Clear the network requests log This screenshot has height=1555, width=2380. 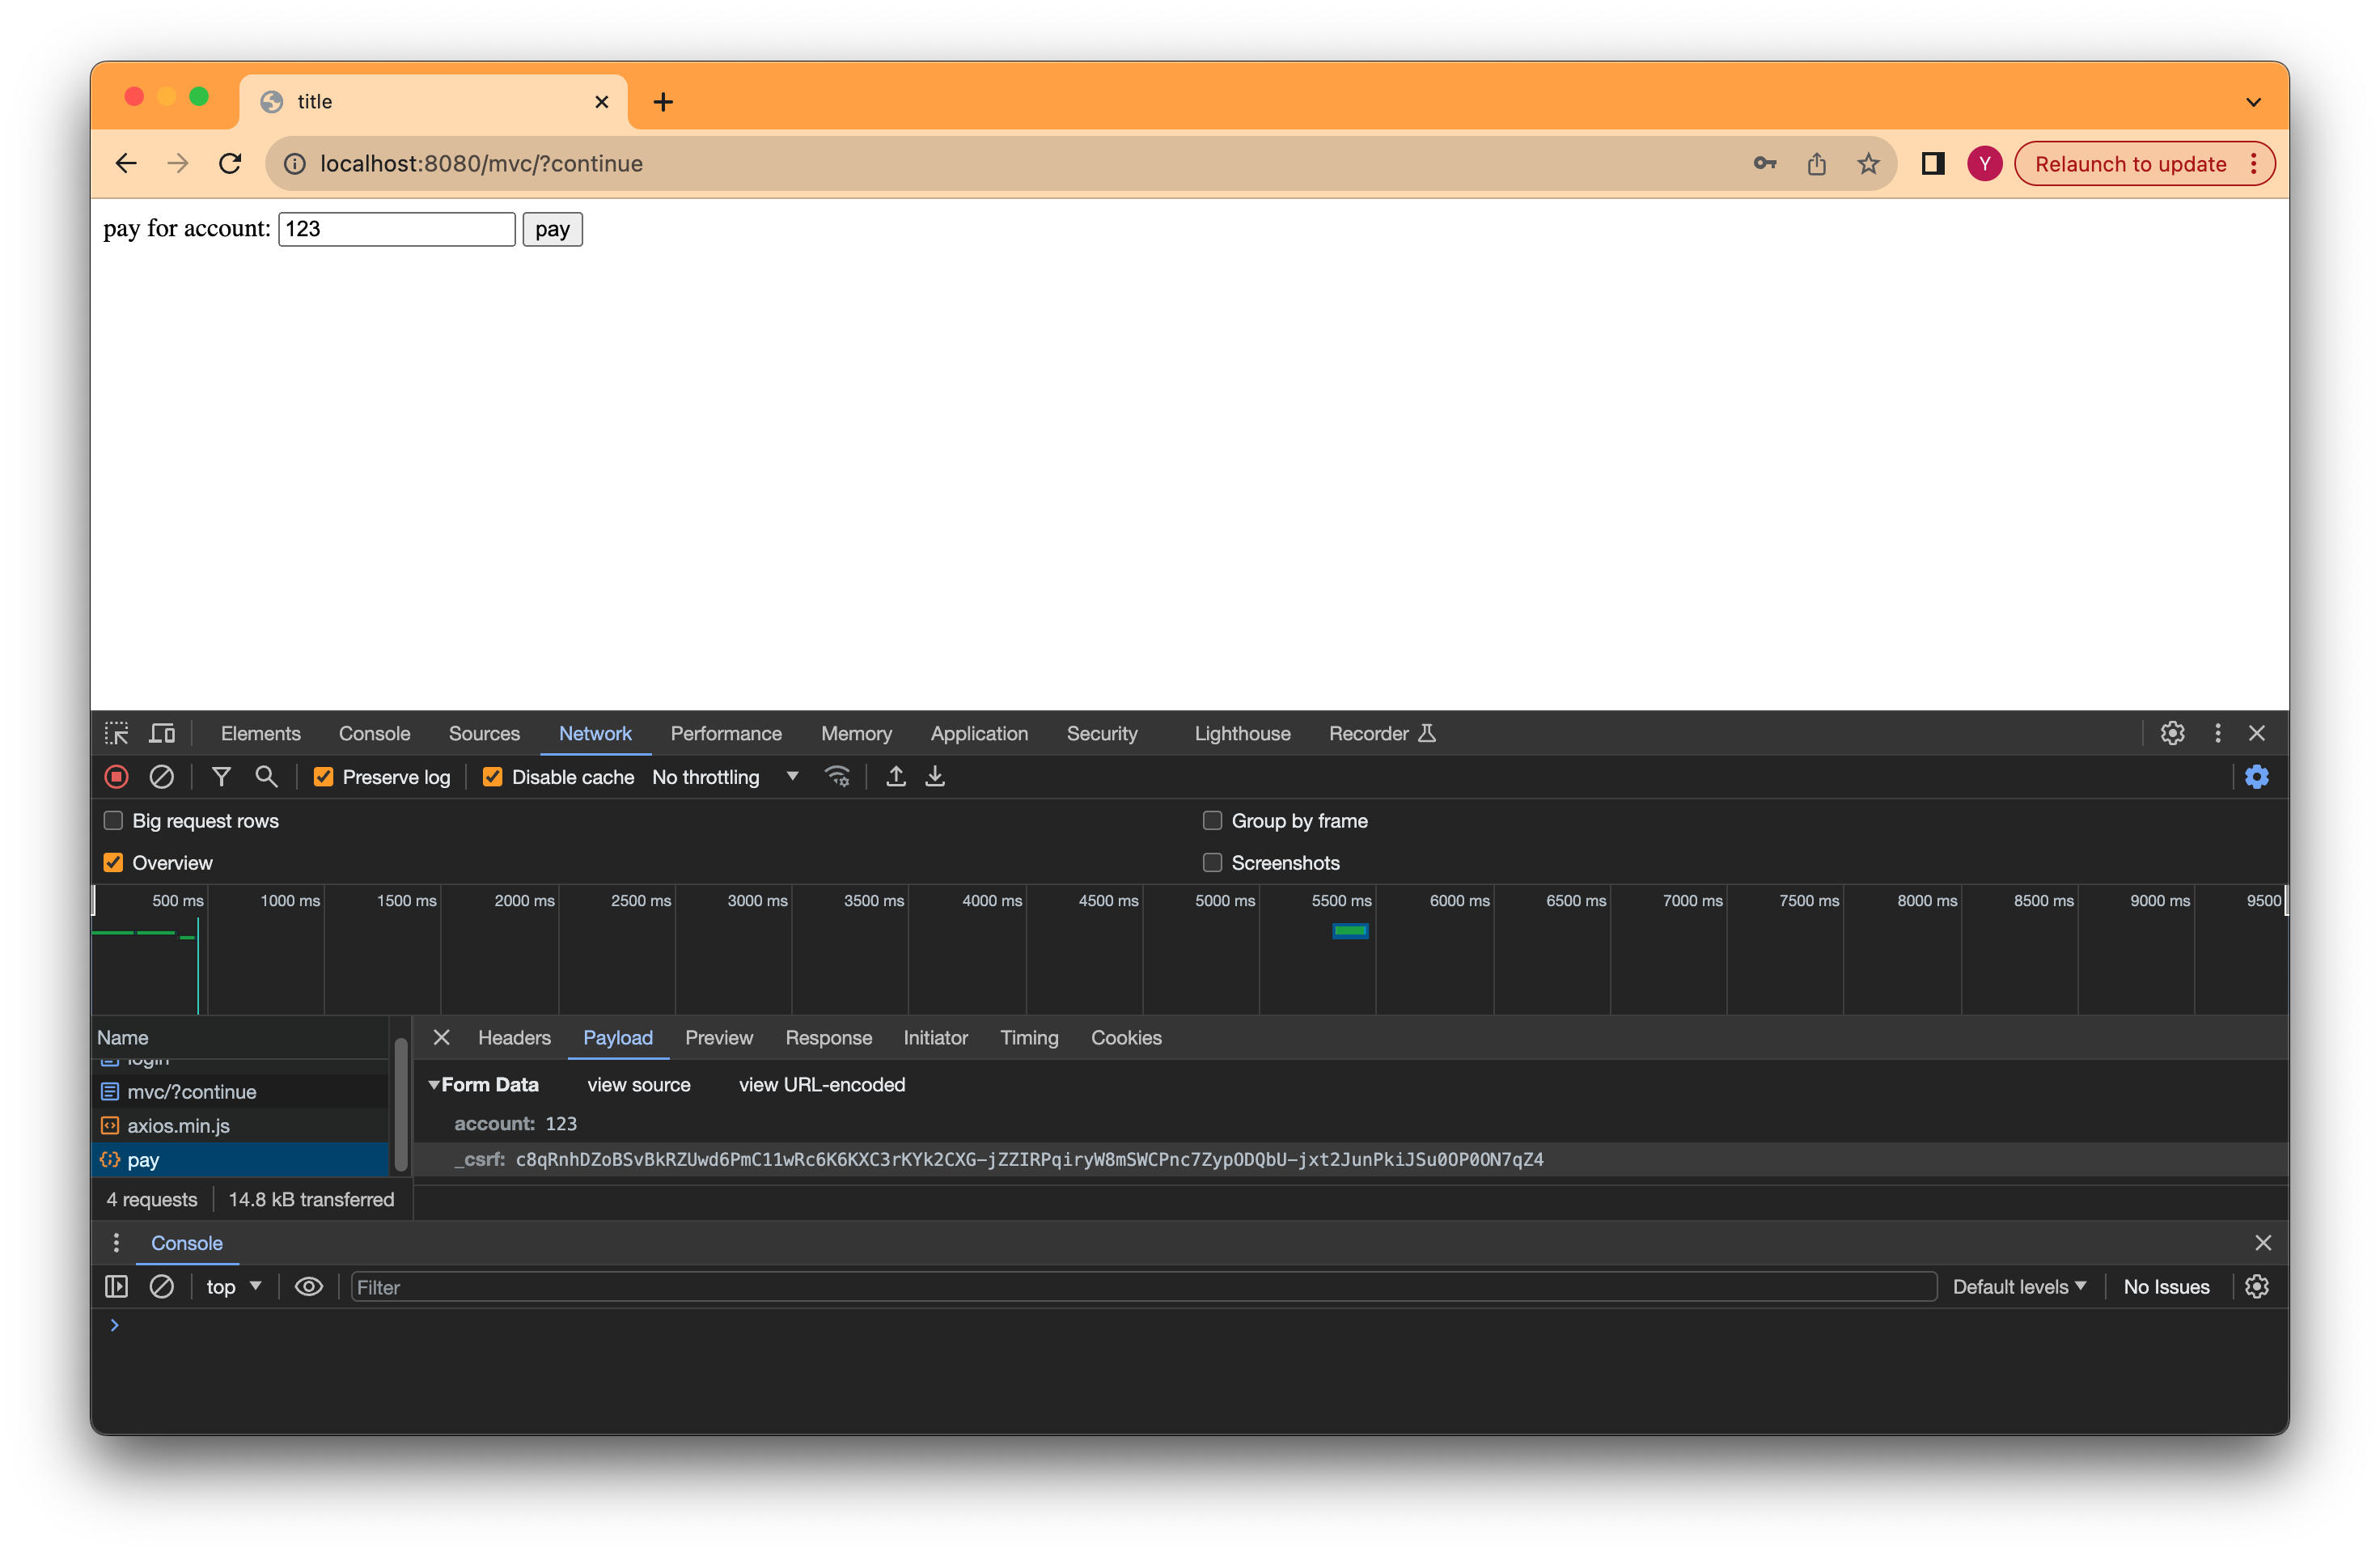click(x=162, y=777)
